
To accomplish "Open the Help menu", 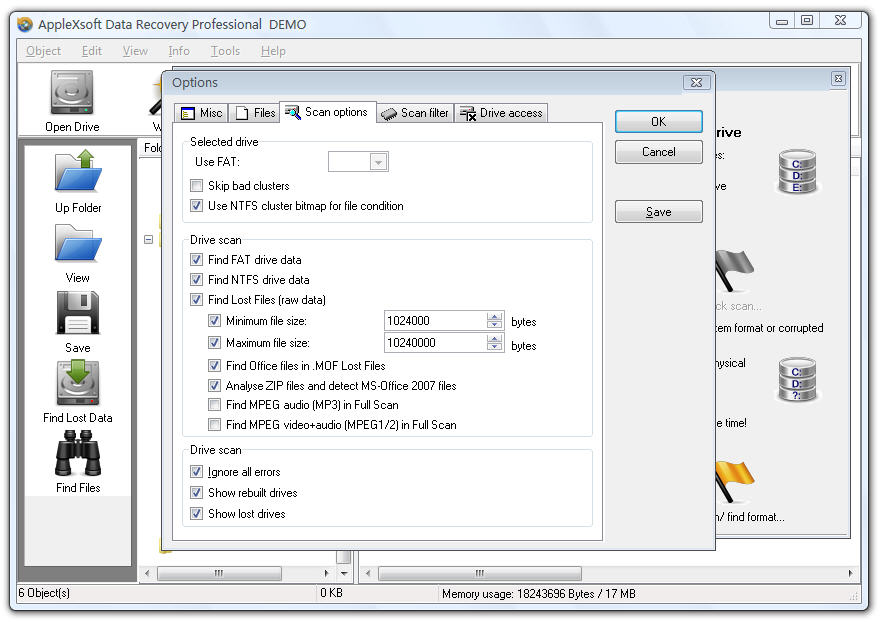I will click(x=273, y=51).
